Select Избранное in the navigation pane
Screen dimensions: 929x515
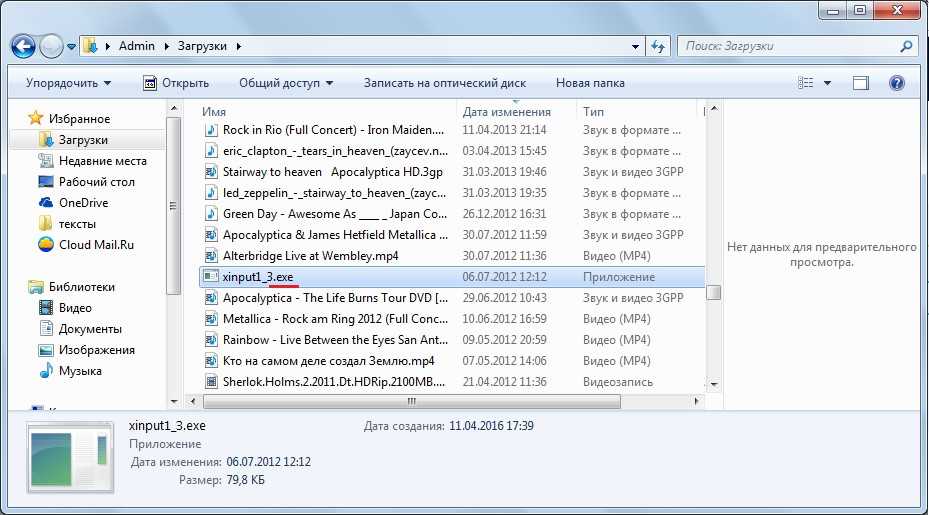pyautogui.click(x=79, y=119)
